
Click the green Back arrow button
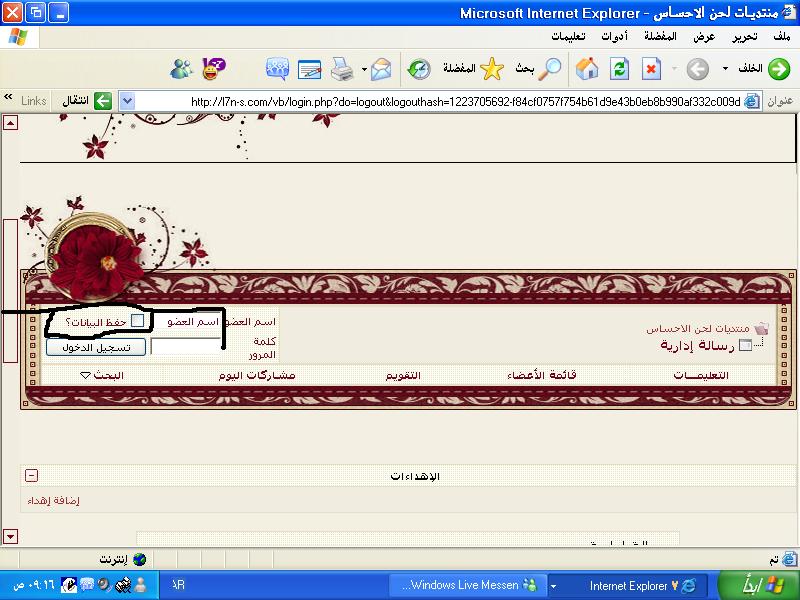coord(779,69)
